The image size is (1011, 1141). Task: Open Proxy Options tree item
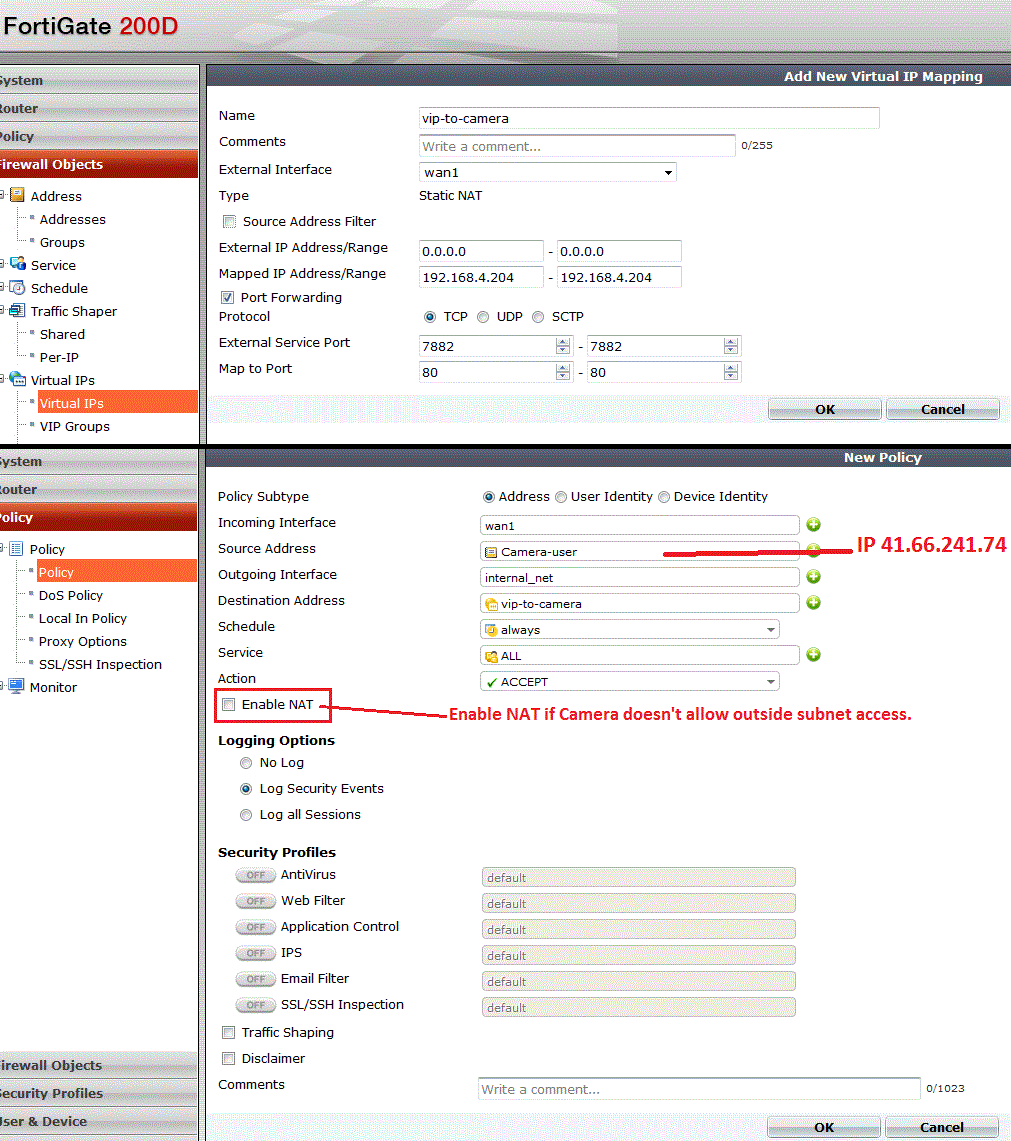click(82, 641)
